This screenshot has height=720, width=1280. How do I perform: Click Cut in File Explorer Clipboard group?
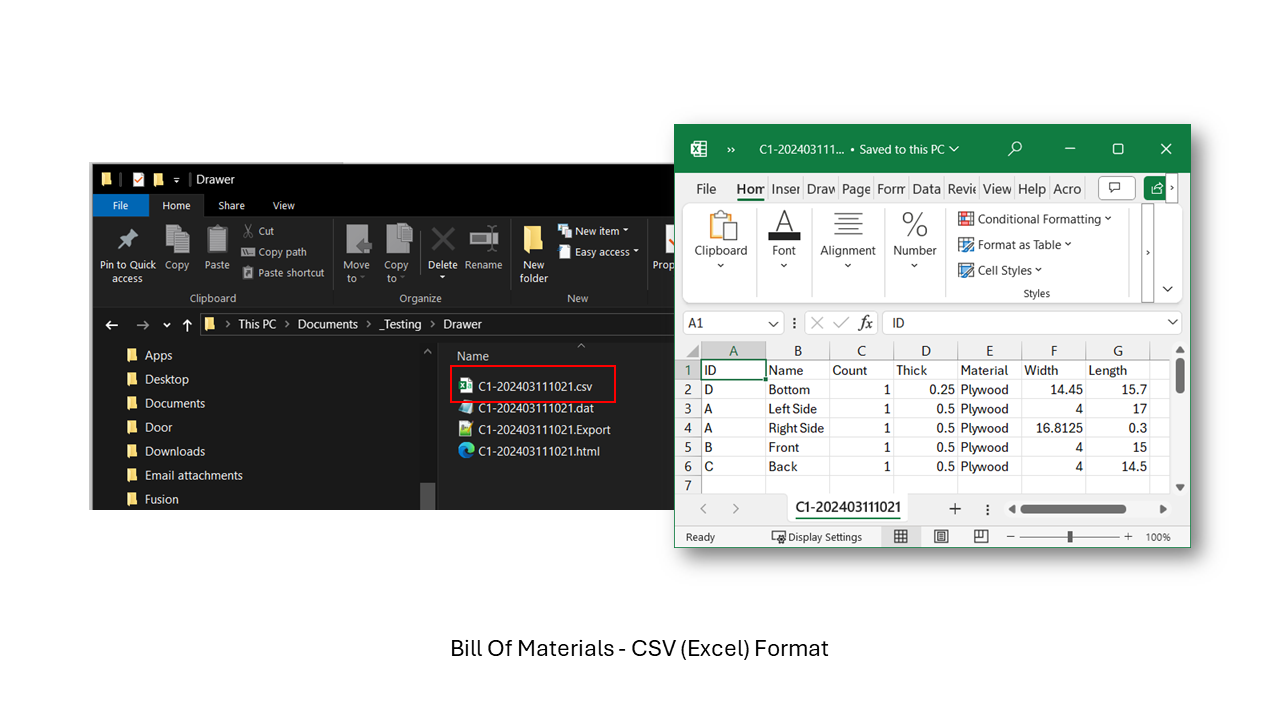pyautogui.click(x=258, y=231)
